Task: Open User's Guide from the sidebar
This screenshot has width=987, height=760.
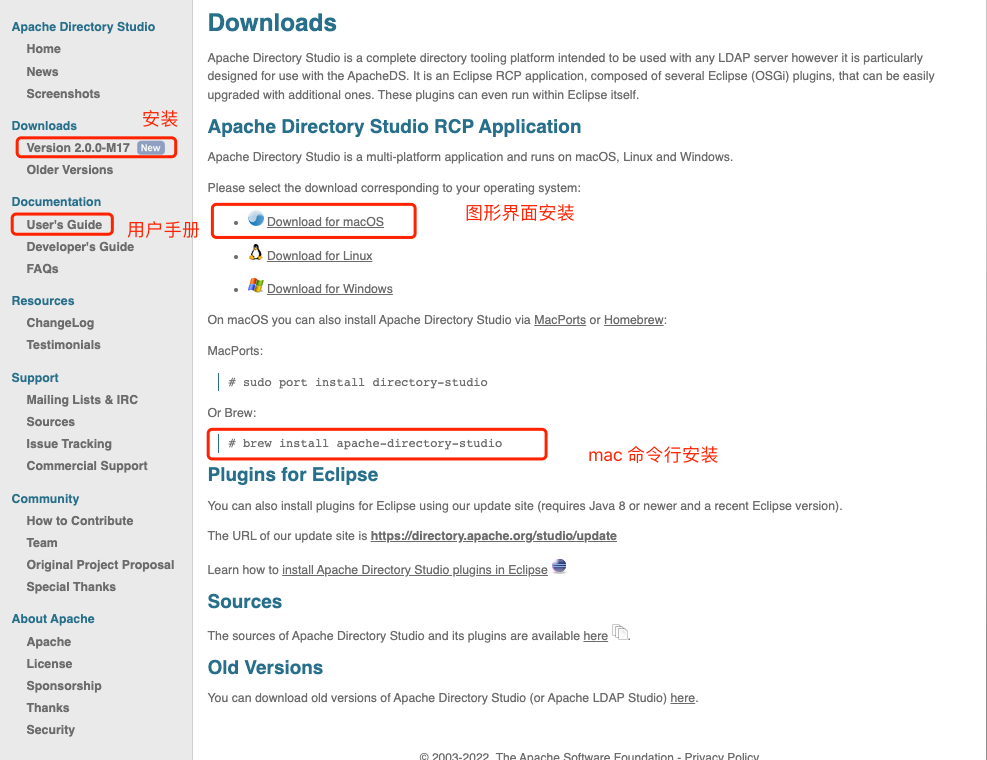Action: point(61,224)
